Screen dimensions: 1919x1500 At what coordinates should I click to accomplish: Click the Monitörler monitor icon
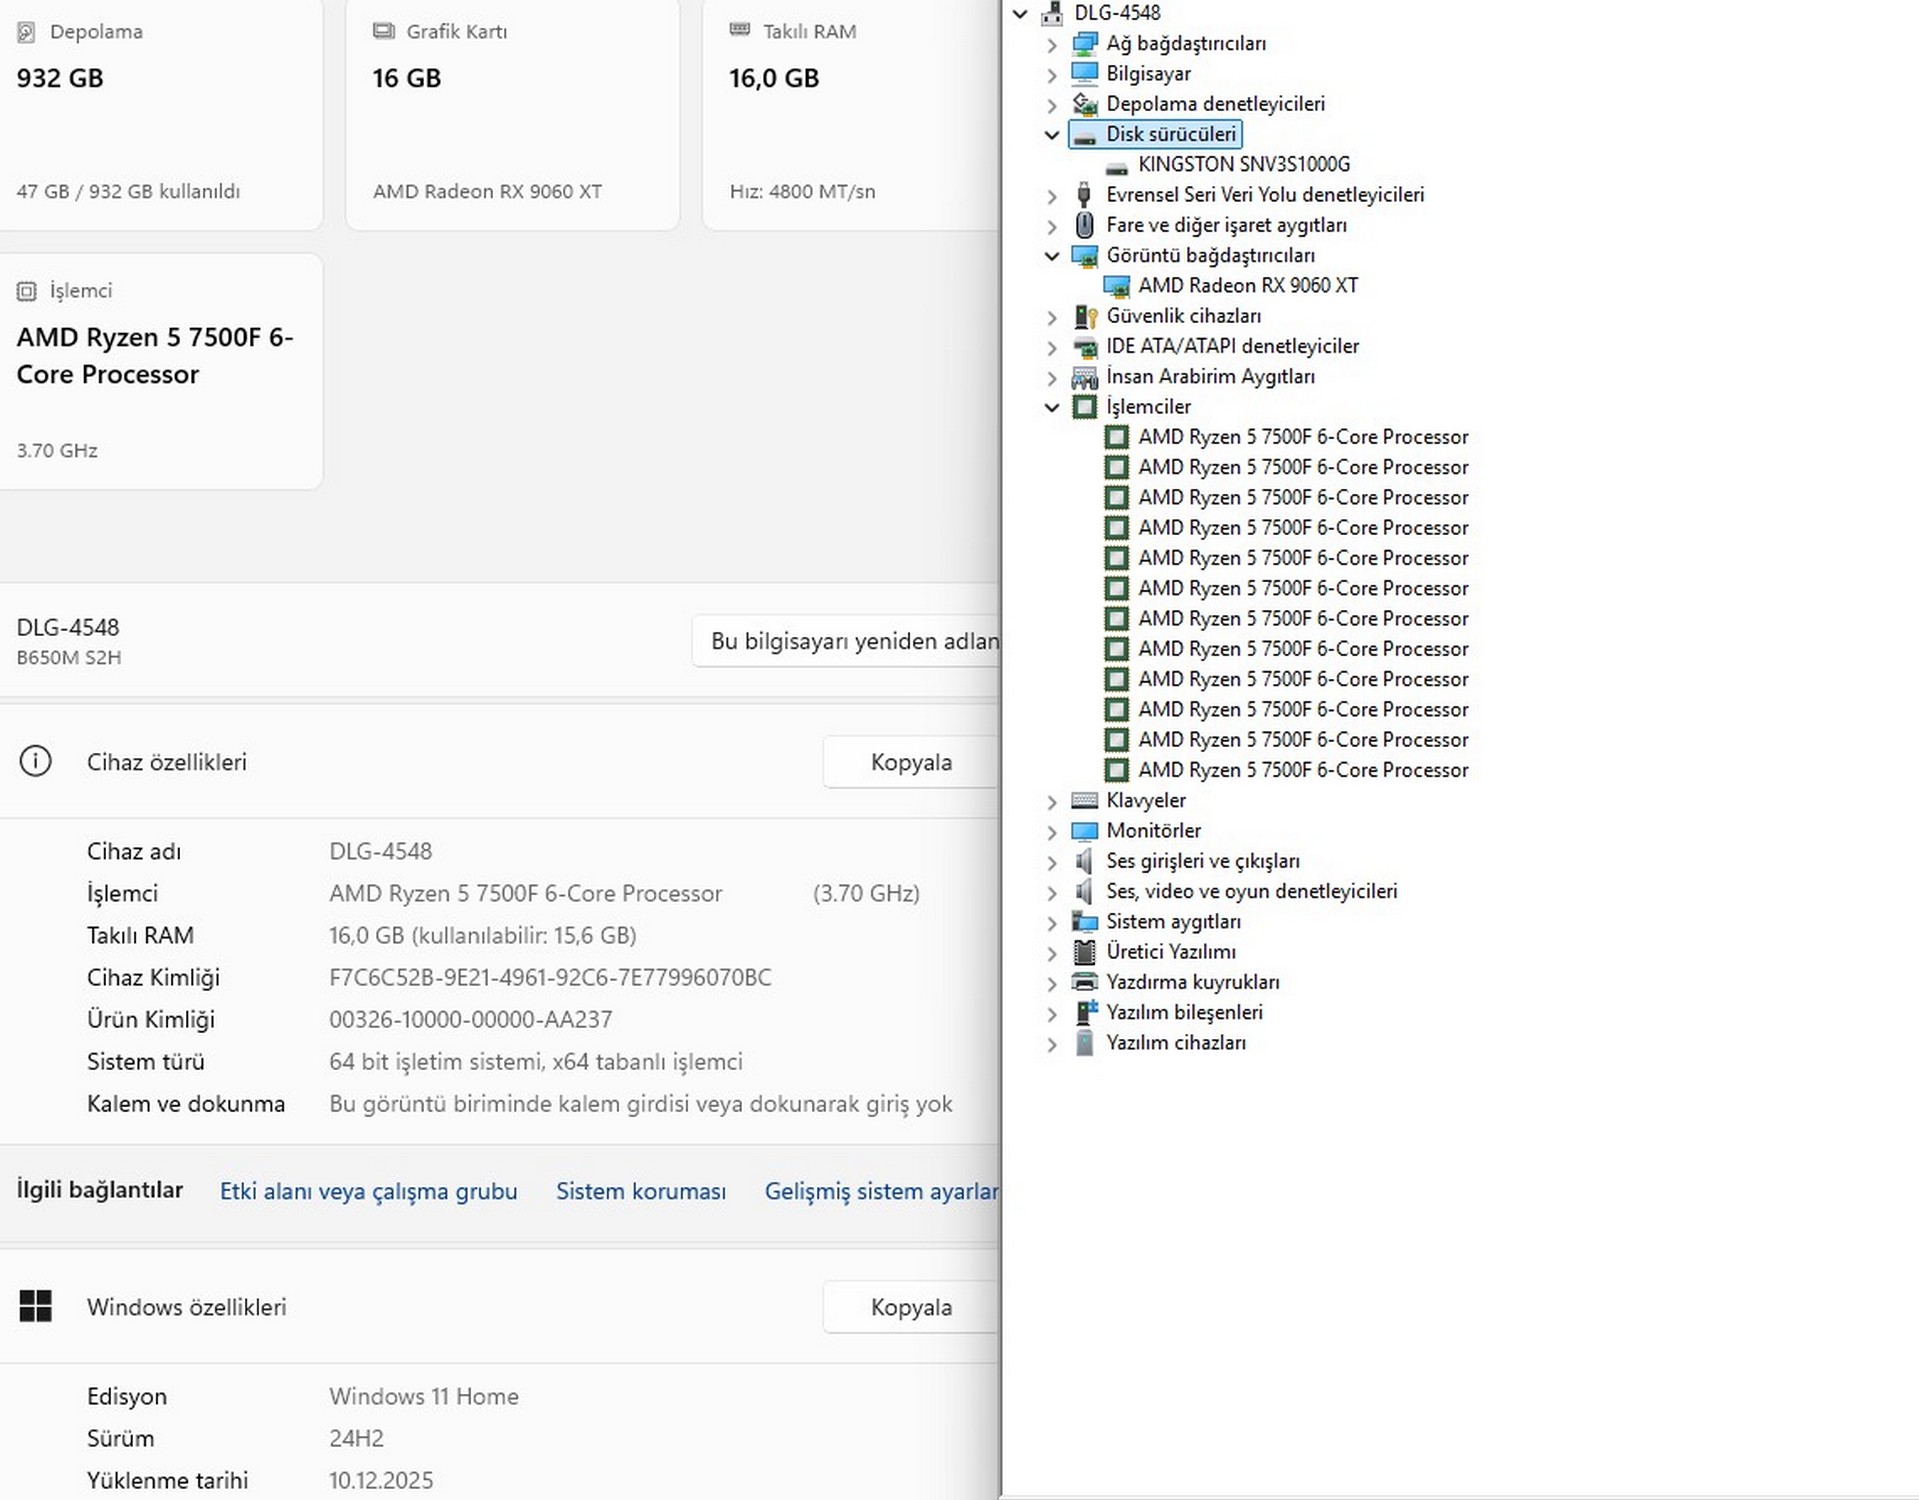click(1084, 831)
